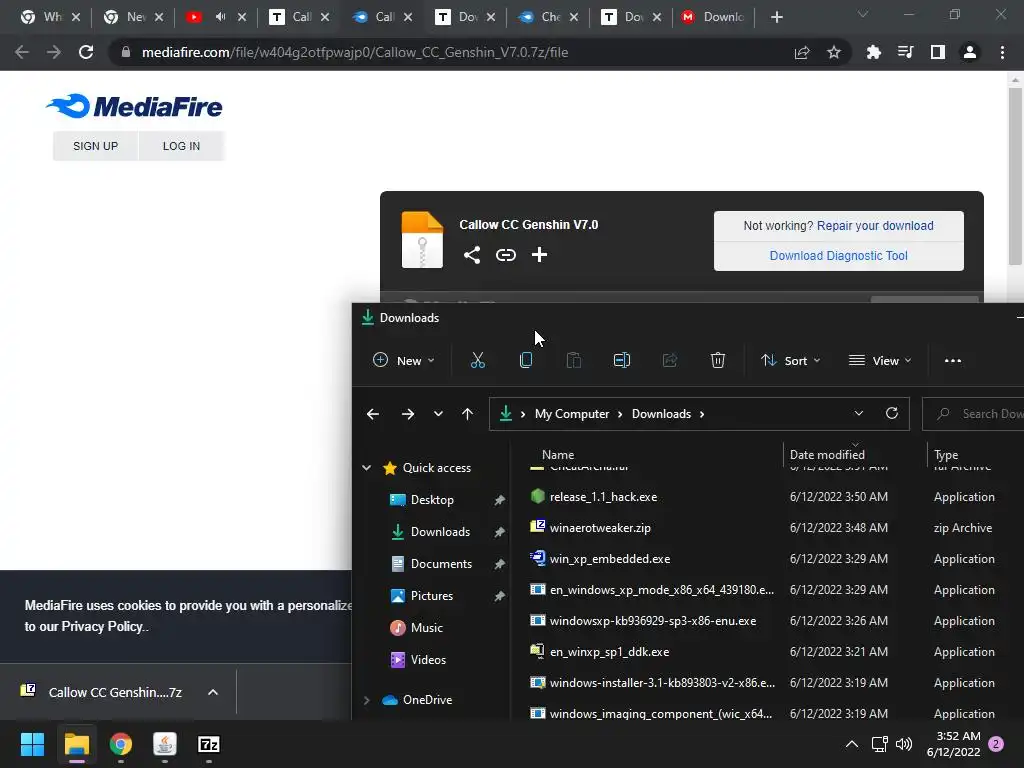Click the Search Downloads input field
Image resolution: width=1024 pixels, height=768 pixels.
point(973,413)
